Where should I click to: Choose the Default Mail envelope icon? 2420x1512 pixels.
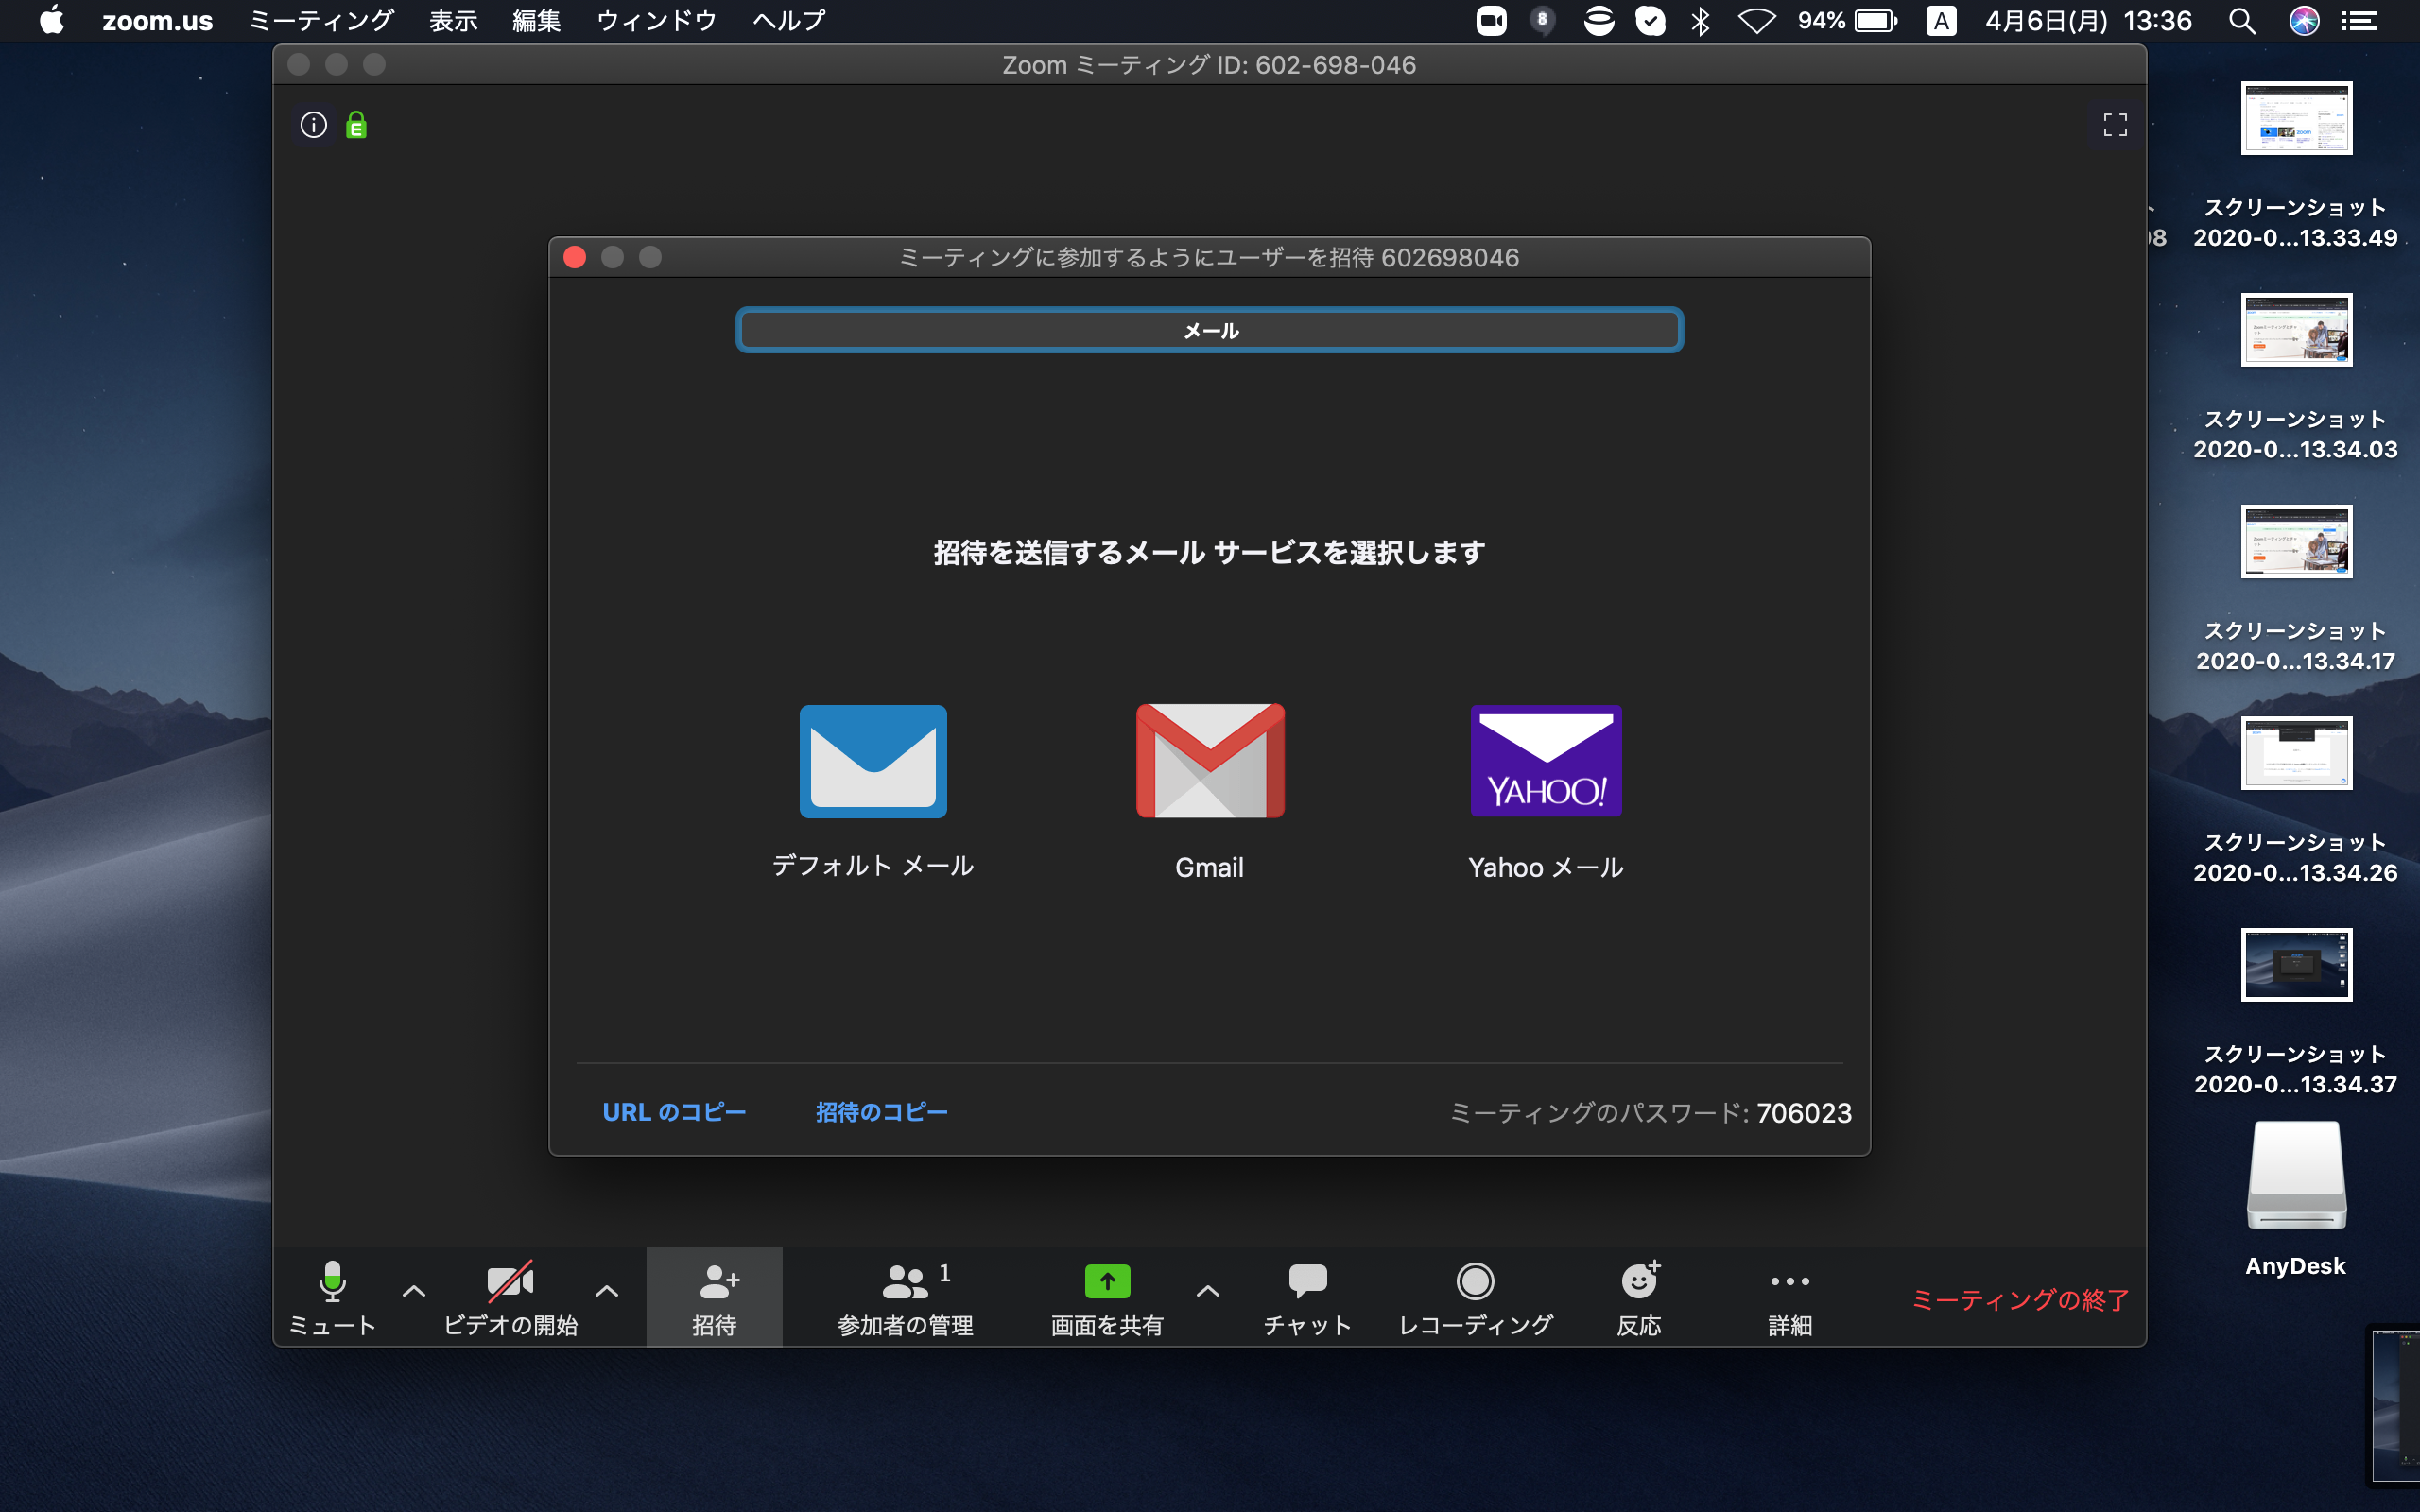873,761
